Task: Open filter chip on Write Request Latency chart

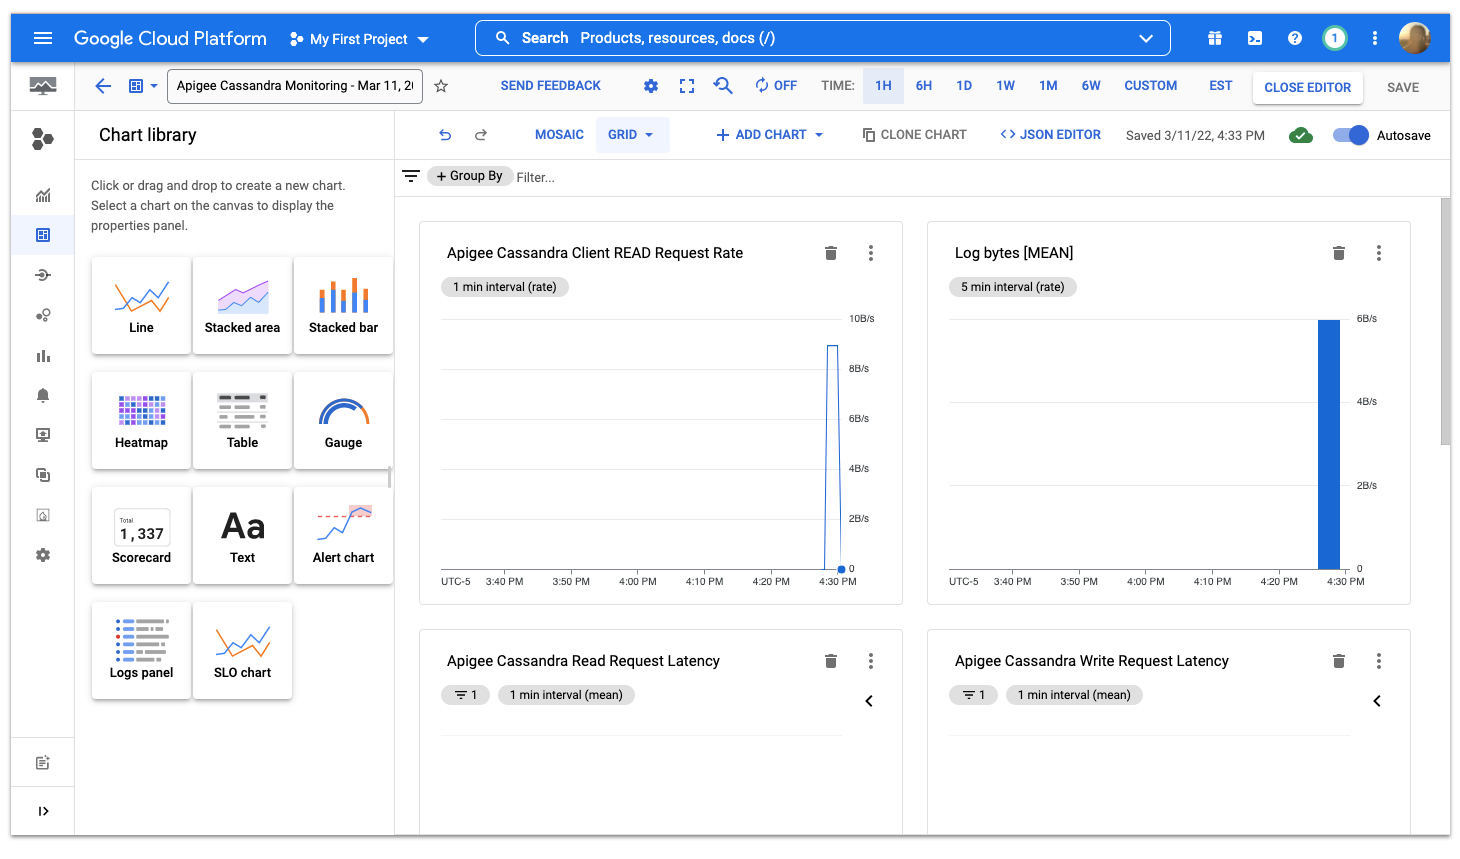Action: pos(973,695)
